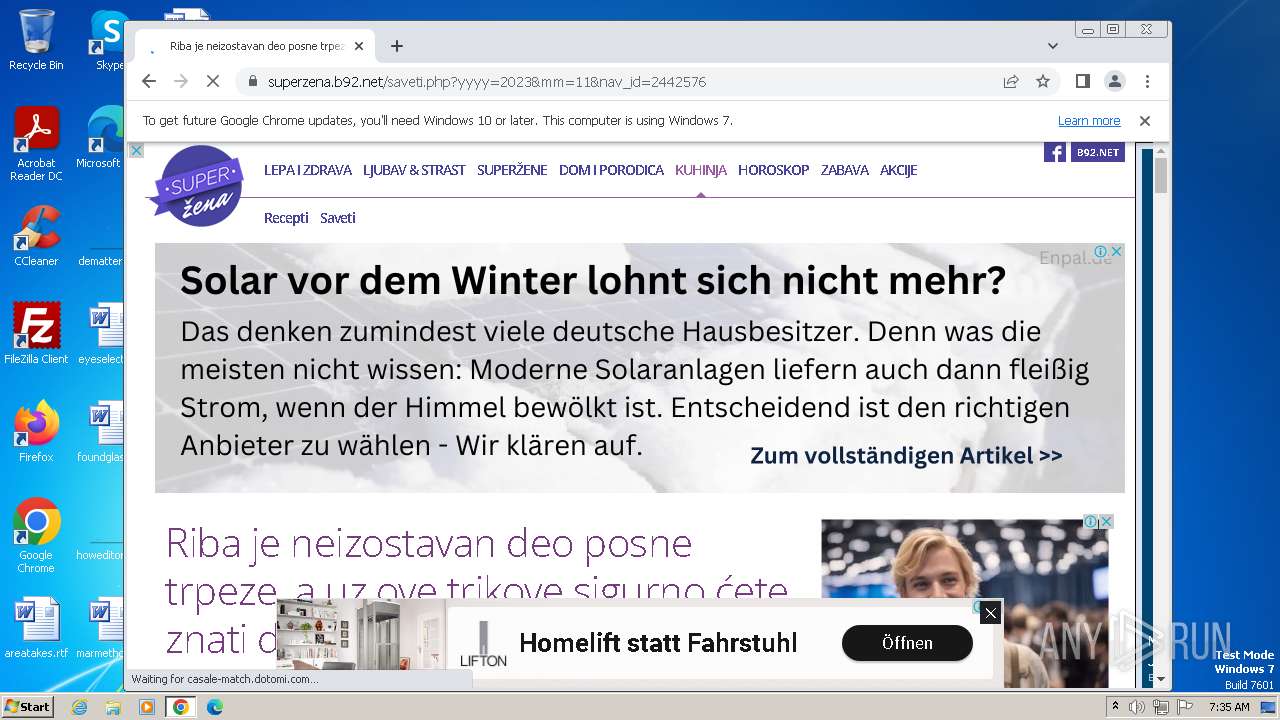1280x720 pixels.
Task: Dismiss the Chrome update notification bar
Action: (x=1145, y=121)
